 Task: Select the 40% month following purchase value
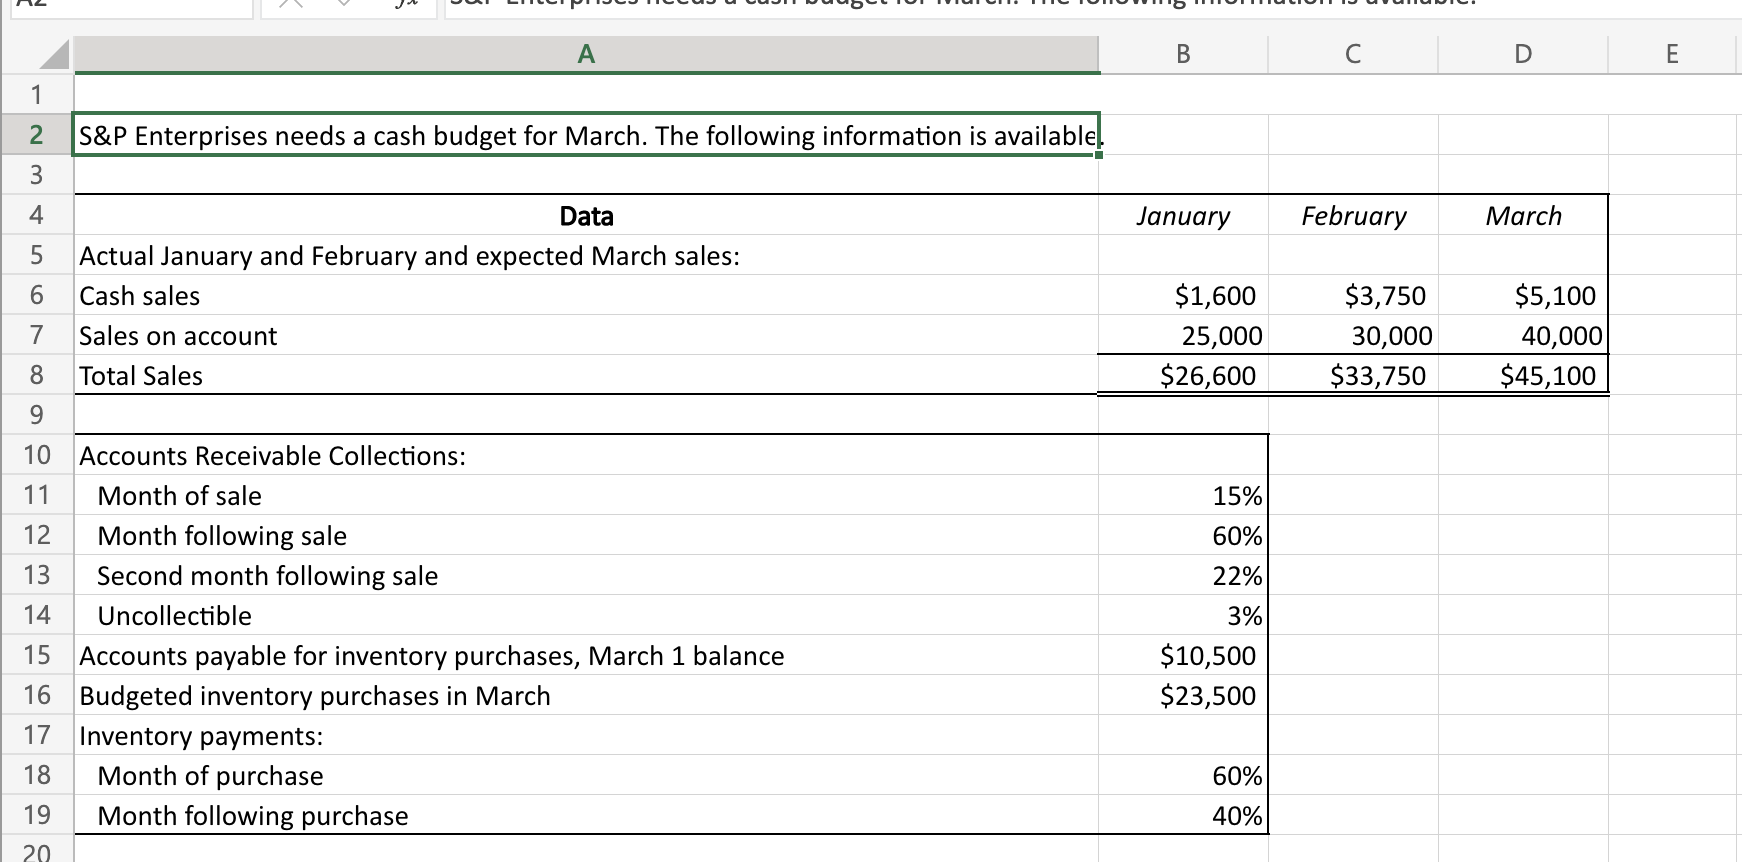(x=1183, y=815)
